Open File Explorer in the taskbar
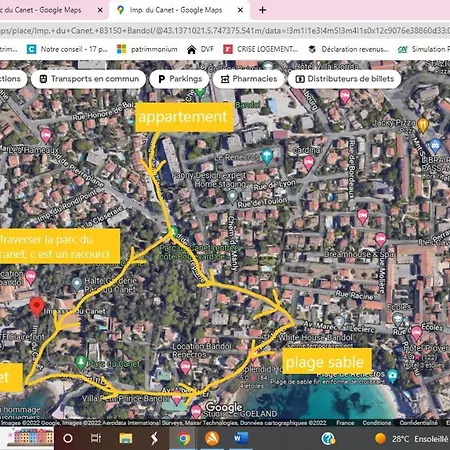Viewport: 450px width, 450px height. (126, 438)
